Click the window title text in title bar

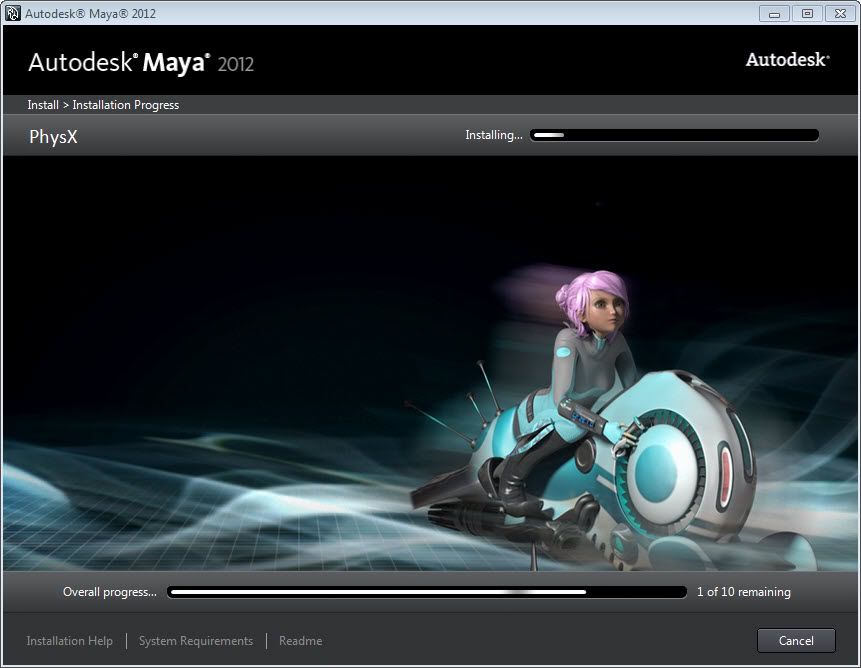coord(90,13)
